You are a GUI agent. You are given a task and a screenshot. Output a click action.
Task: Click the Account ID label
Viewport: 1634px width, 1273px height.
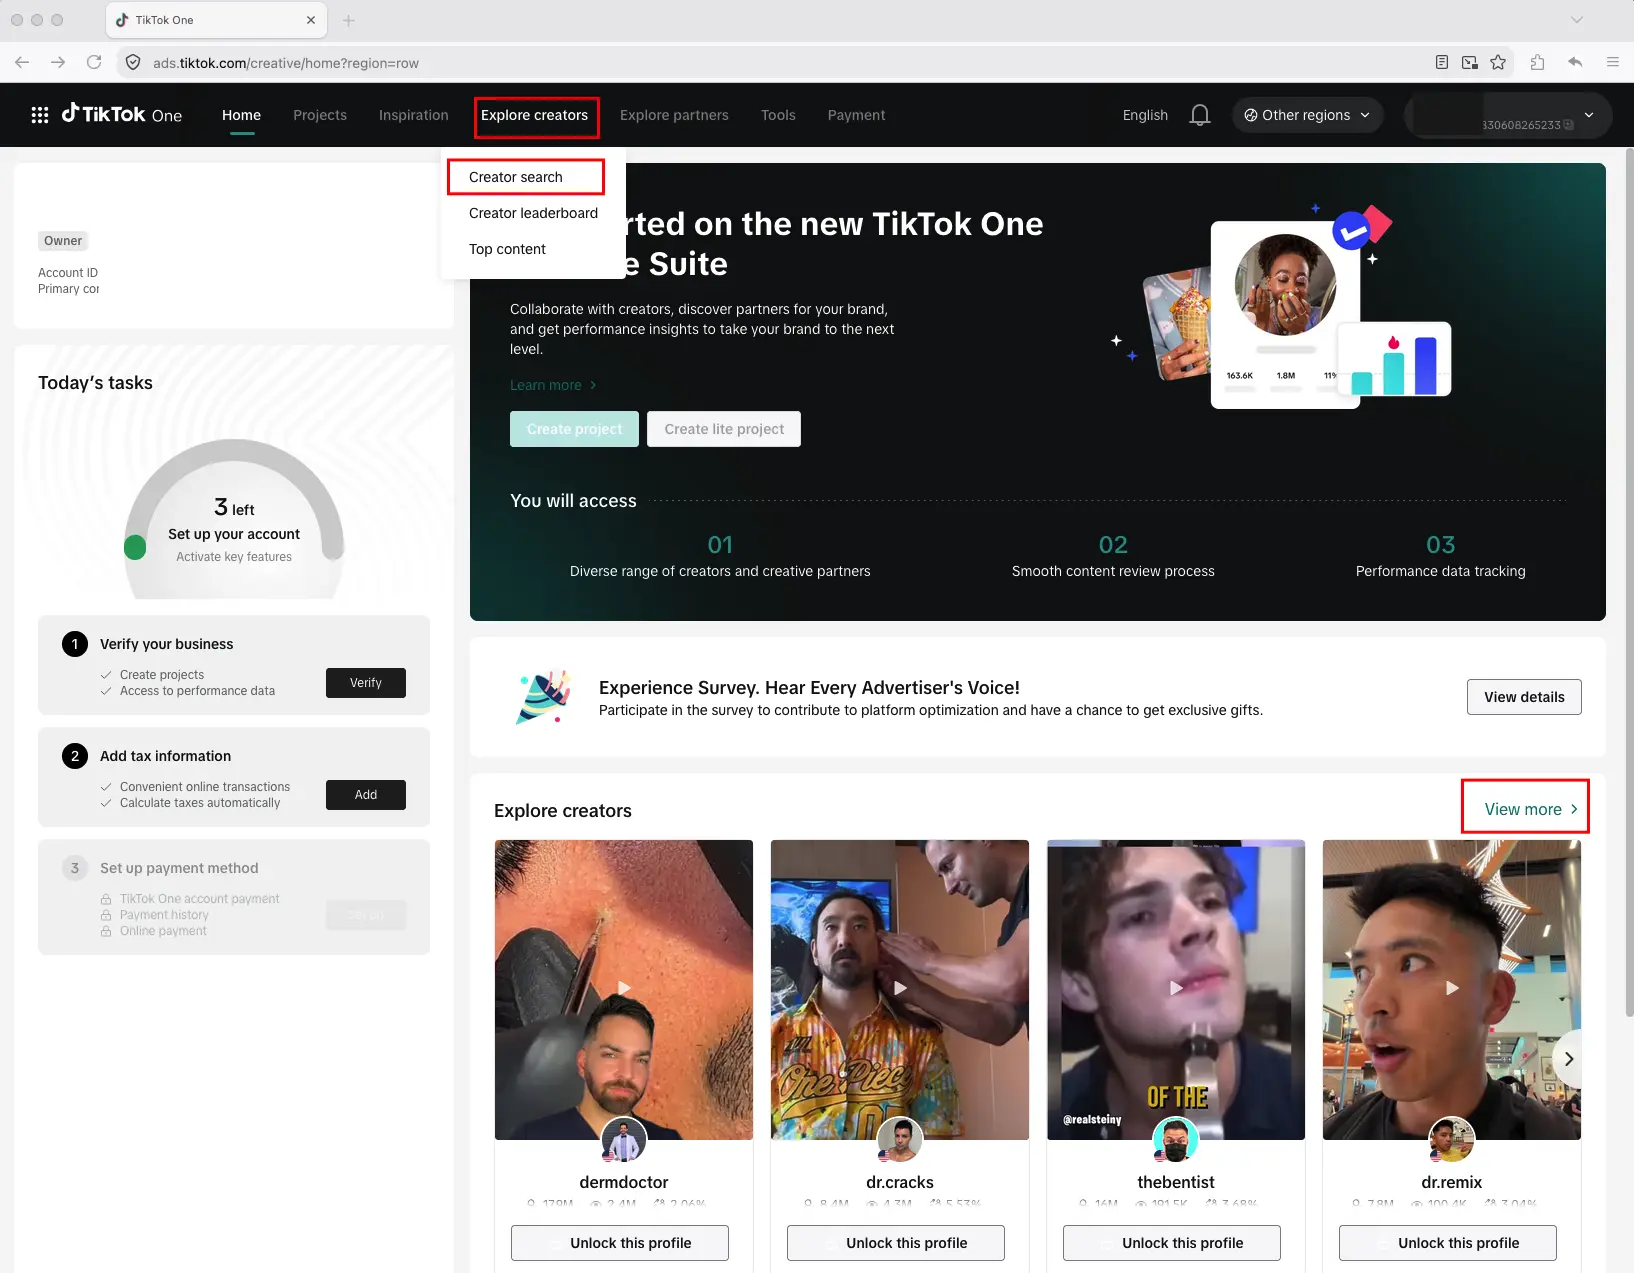[68, 273]
